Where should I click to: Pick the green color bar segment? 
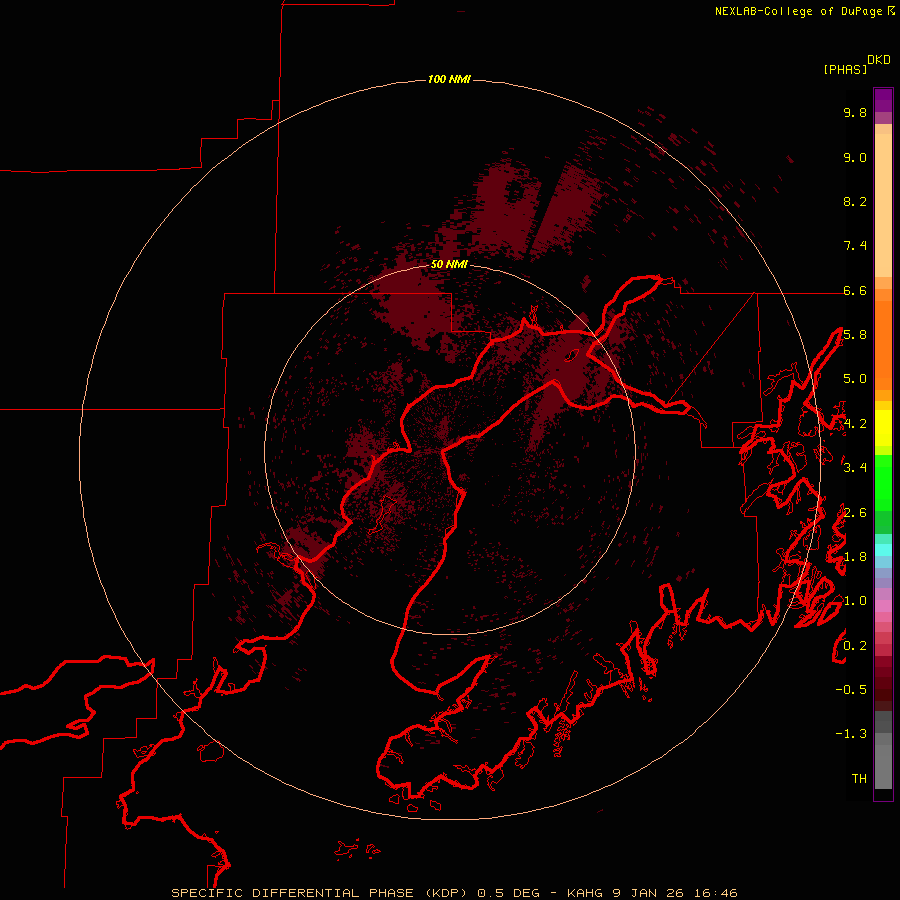click(x=883, y=483)
